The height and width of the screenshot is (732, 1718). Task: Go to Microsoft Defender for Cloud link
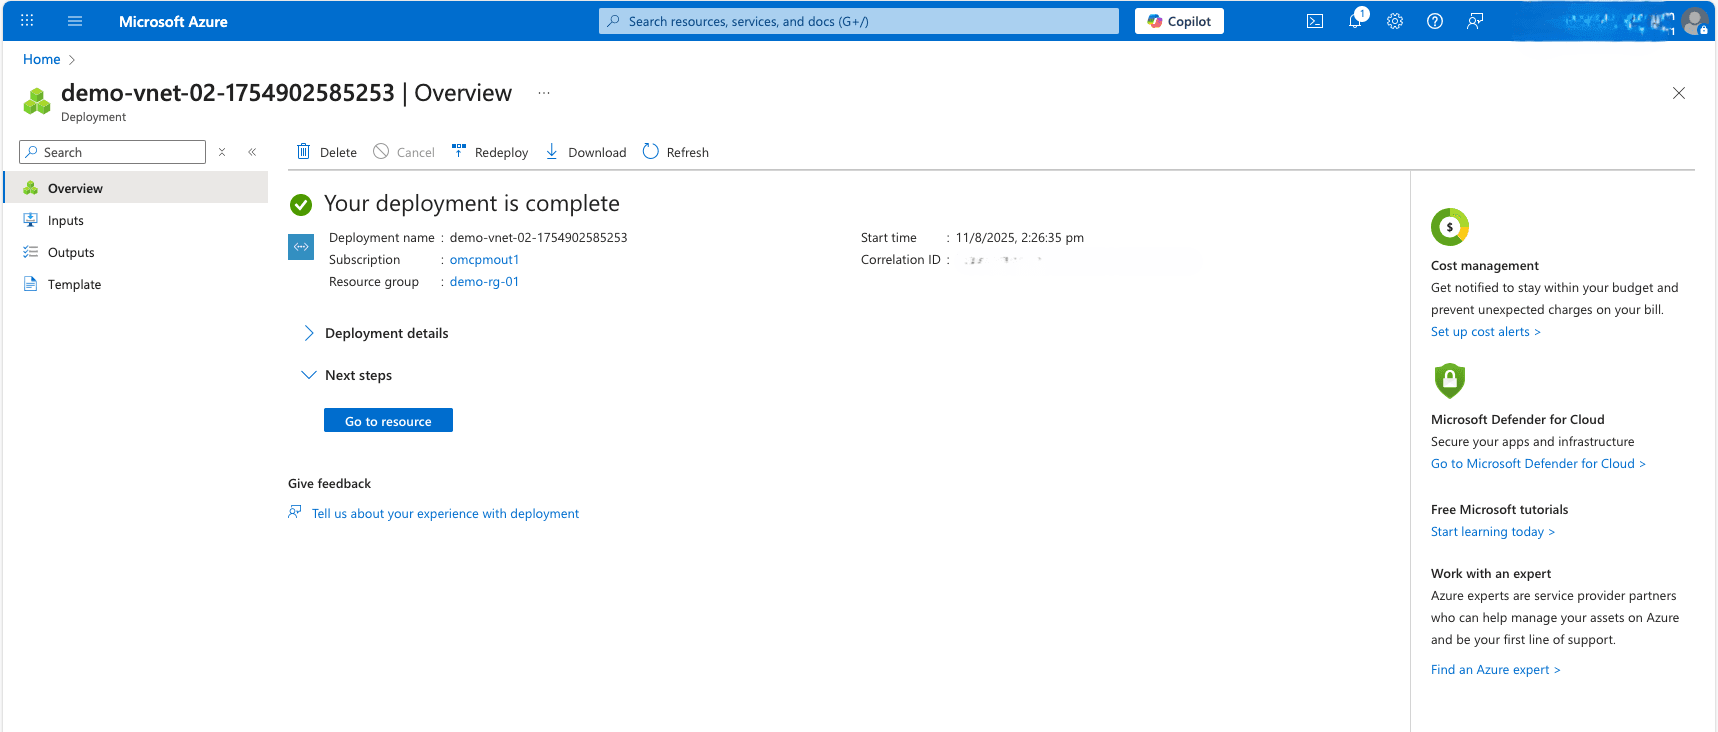pos(1538,464)
